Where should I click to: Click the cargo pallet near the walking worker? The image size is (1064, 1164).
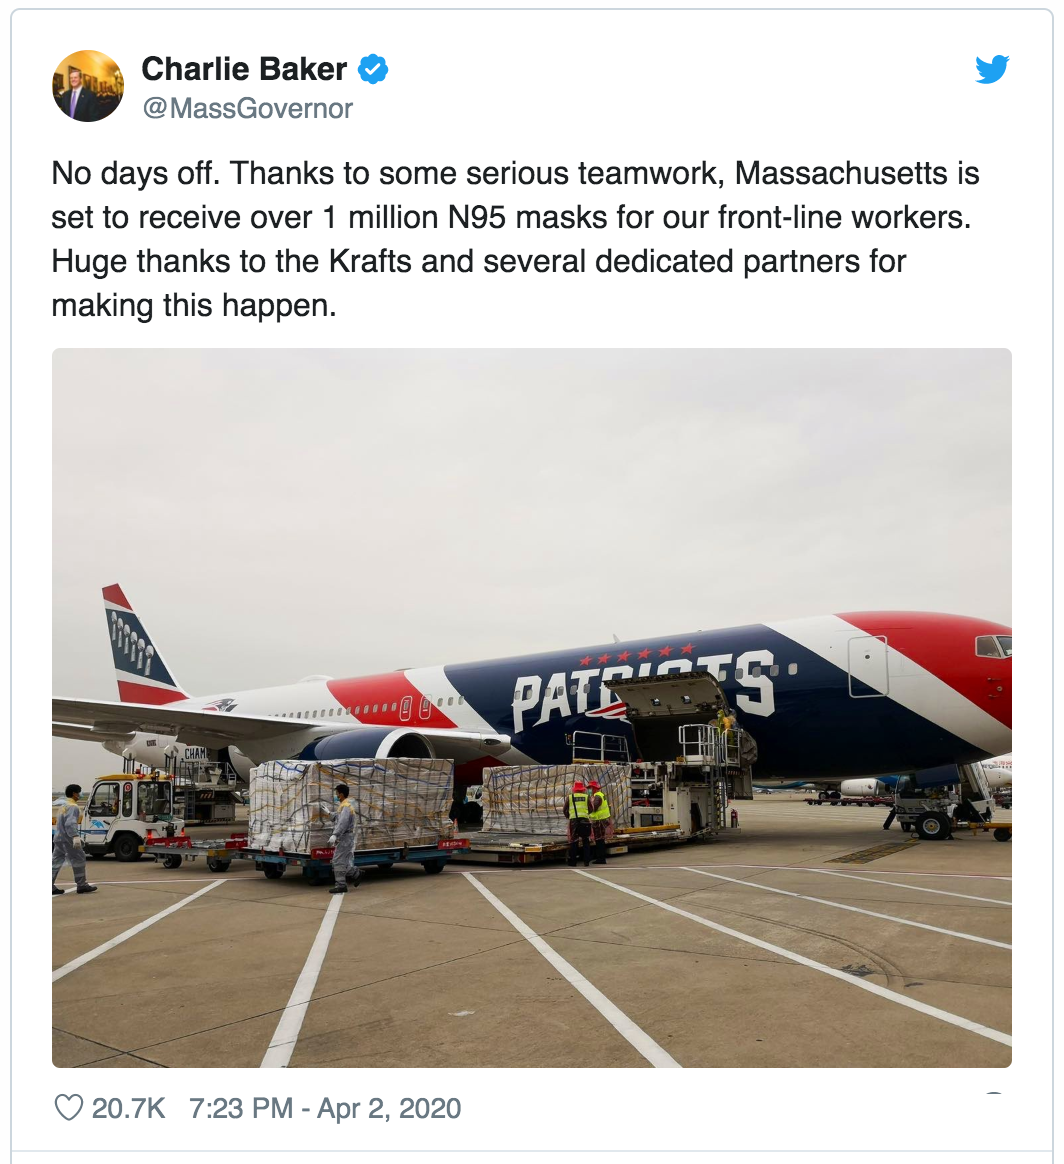351,804
